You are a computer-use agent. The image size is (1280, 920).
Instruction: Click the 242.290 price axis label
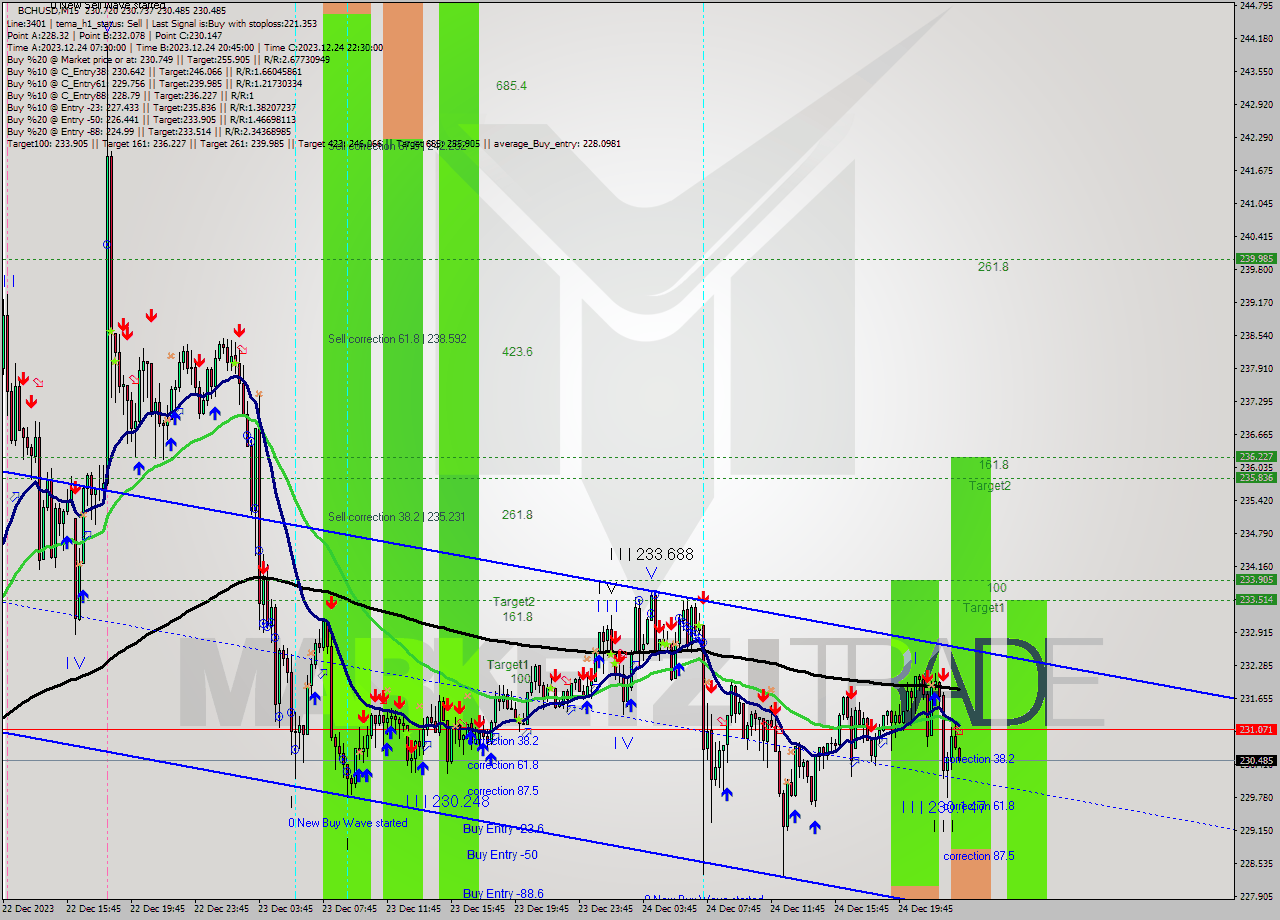point(1256,137)
